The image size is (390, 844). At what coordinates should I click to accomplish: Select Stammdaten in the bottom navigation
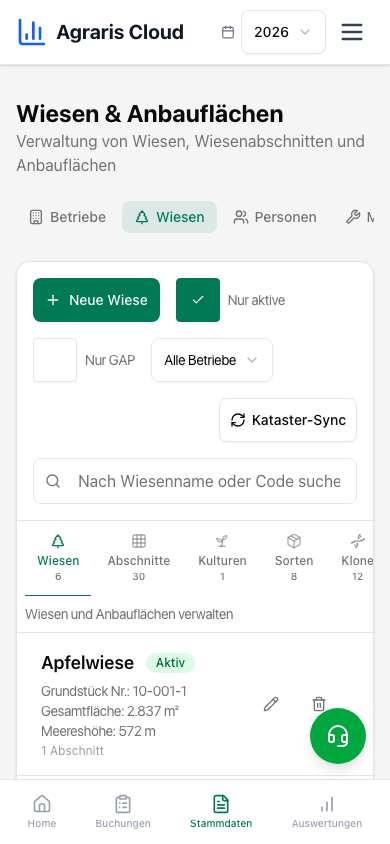pyautogui.click(x=221, y=812)
